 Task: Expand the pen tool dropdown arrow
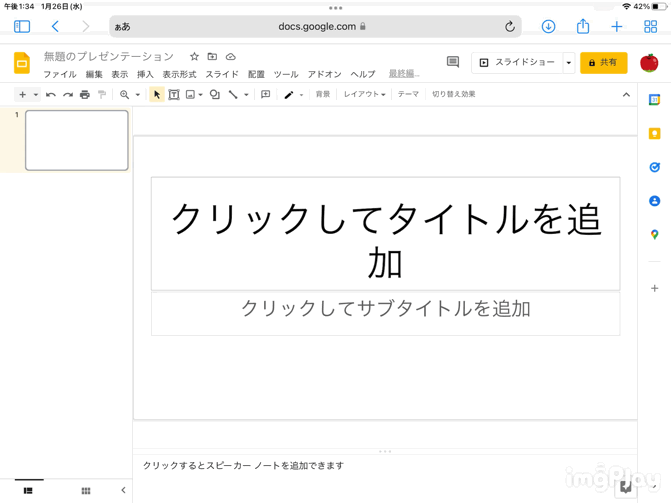click(301, 95)
